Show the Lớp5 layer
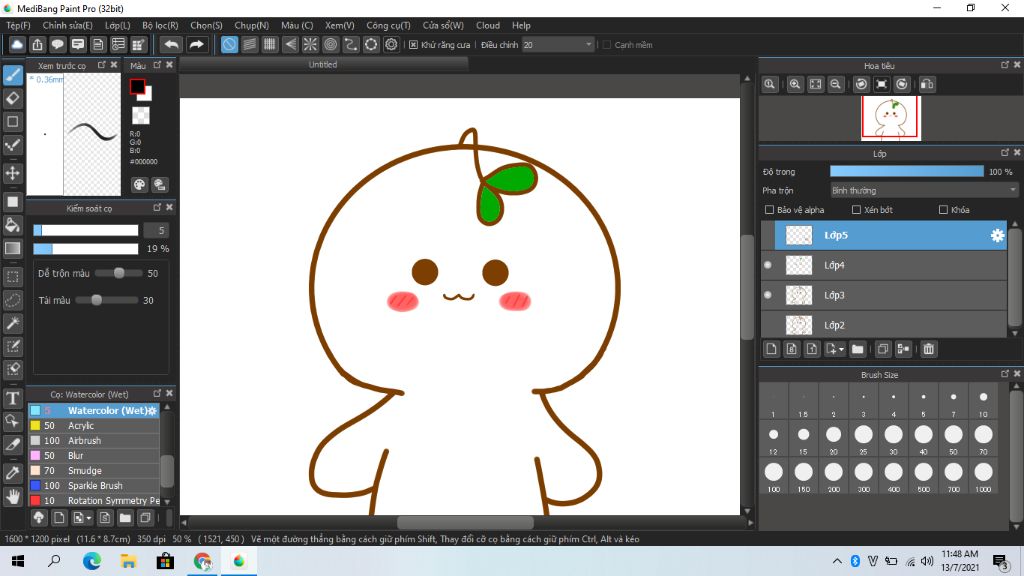This screenshot has height=576, width=1024. point(768,235)
